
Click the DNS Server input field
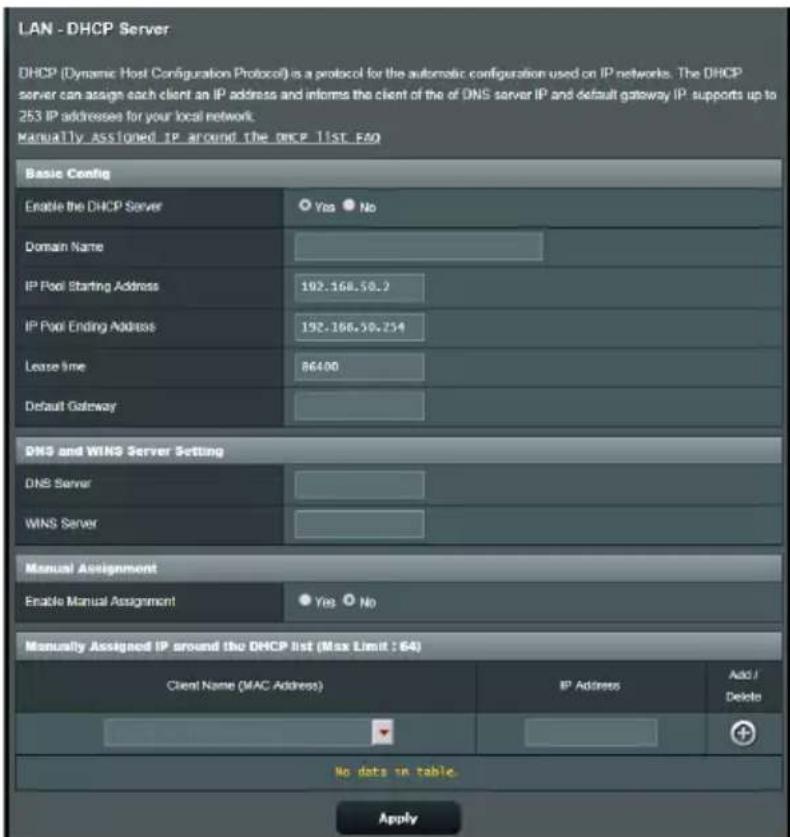pos(359,484)
